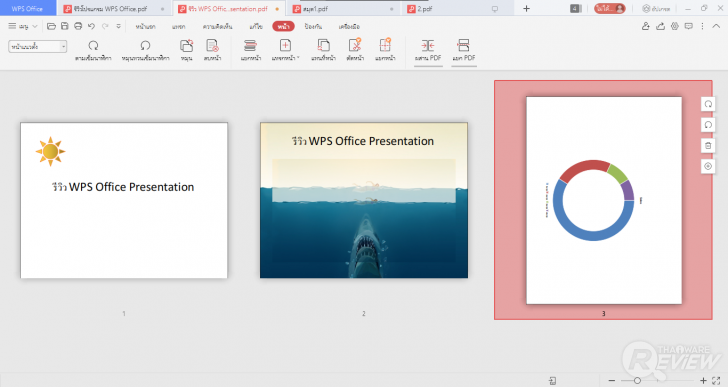Image resolution: width=728 pixels, height=387 pixels.
Task: Click the Rotate (หมุน) pages icon
Action: (186, 45)
